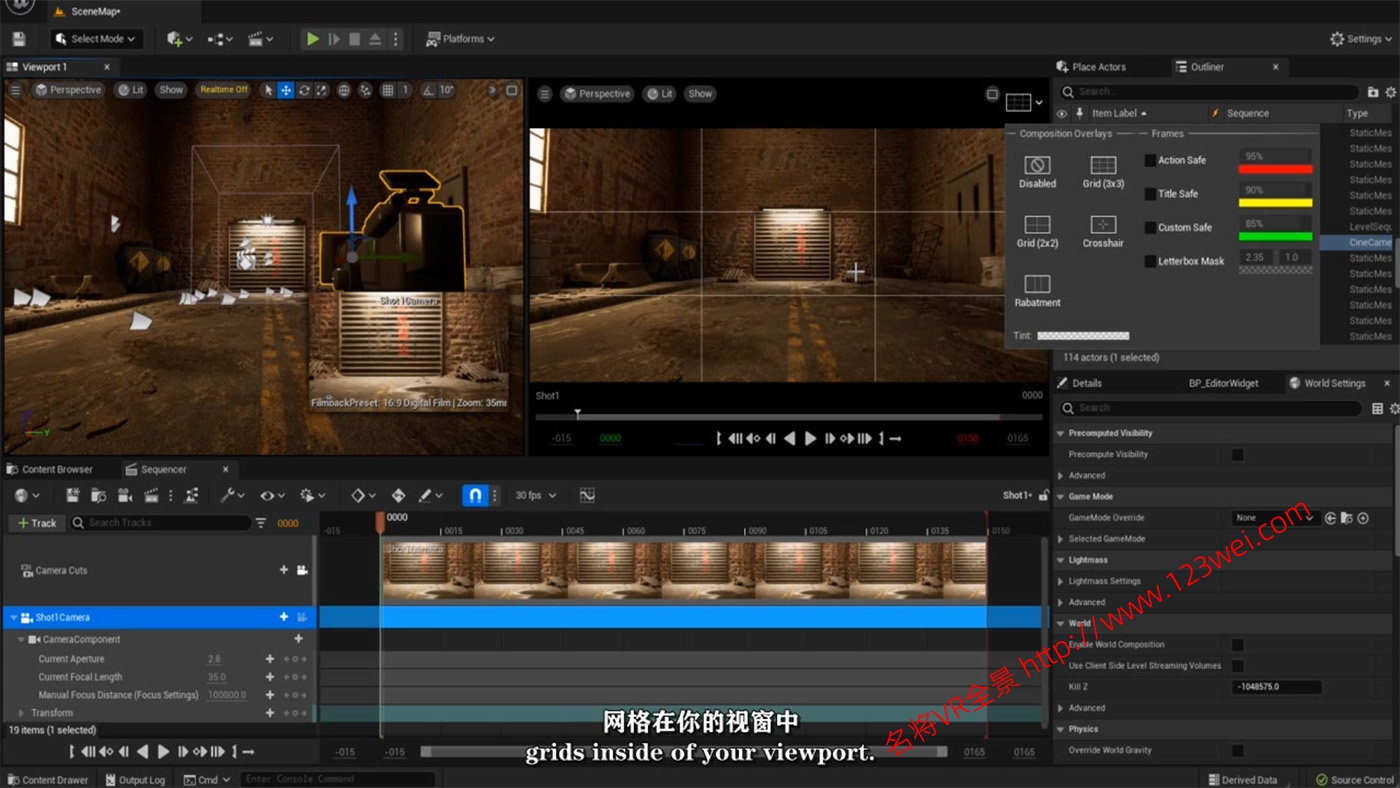Toggle the Sequencer snapping magnet icon
The height and width of the screenshot is (788, 1400).
pos(475,495)
